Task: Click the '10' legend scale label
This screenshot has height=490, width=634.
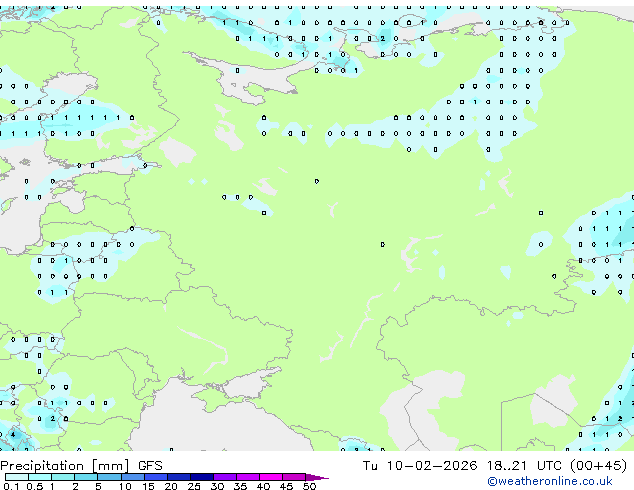Action: coord(125,486)
